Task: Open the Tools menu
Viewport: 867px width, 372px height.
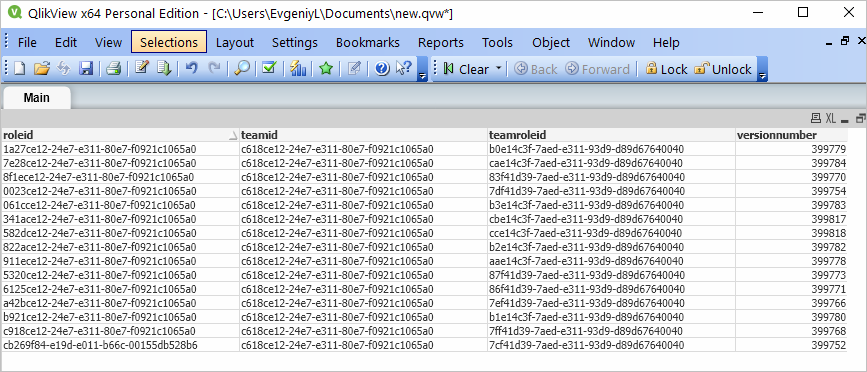Action: click(x=497, y=43)
